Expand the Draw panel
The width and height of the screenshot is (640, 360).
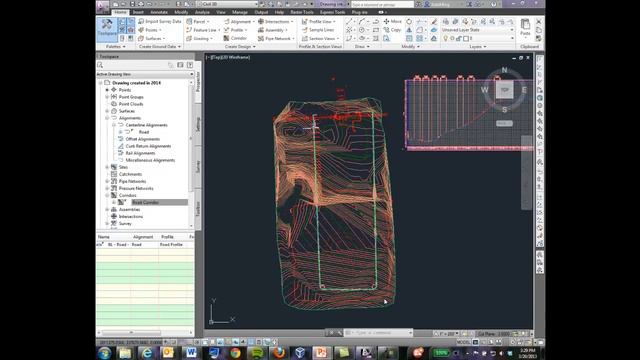(x=362, y=47)
